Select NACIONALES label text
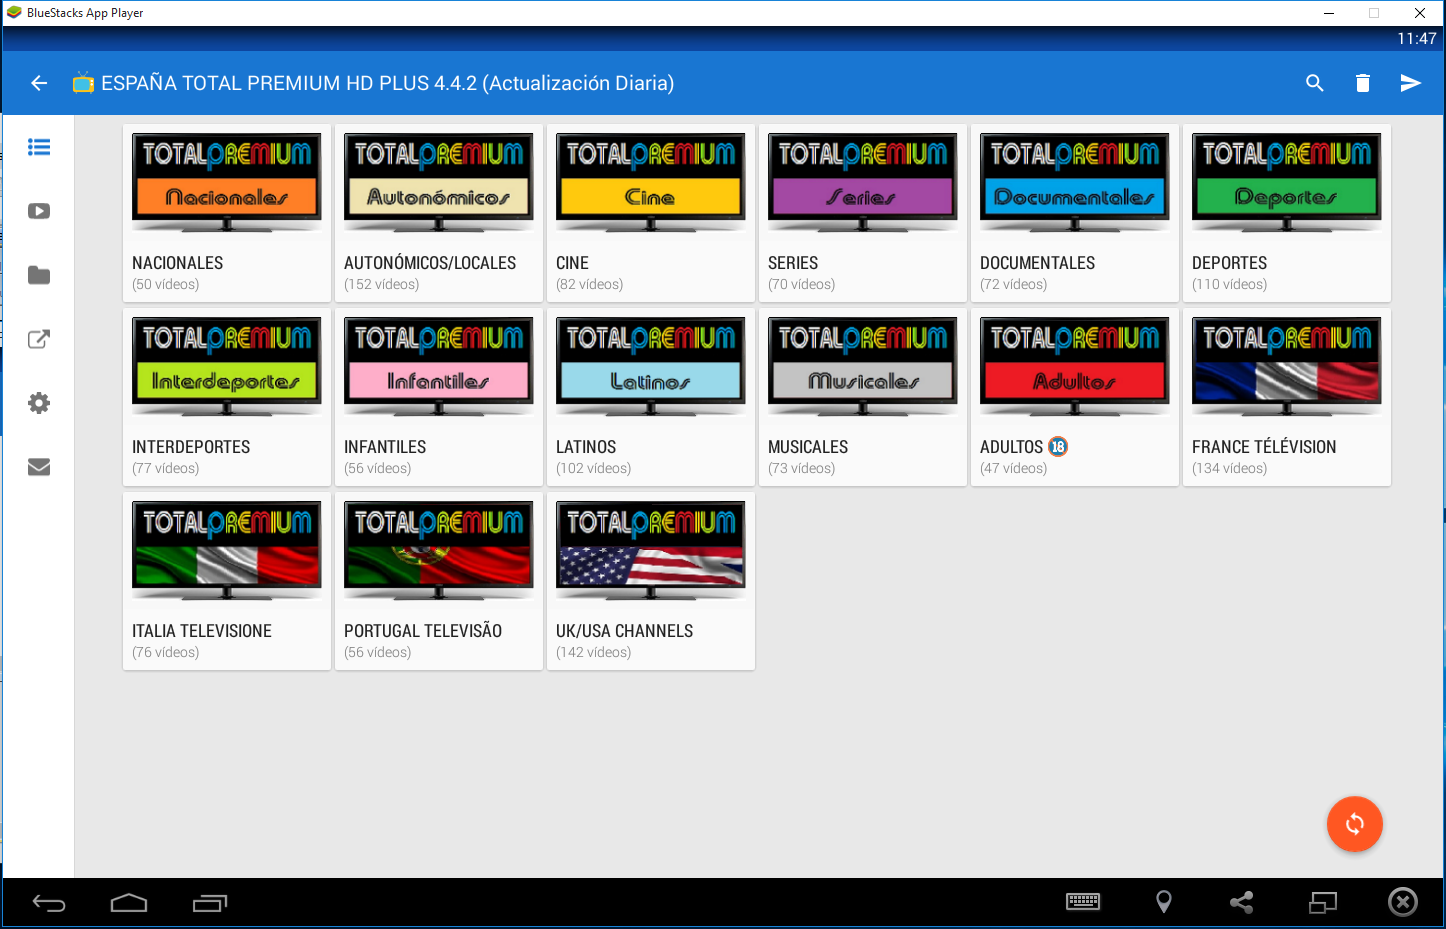 pyautogui.click(x=178, y=263)
